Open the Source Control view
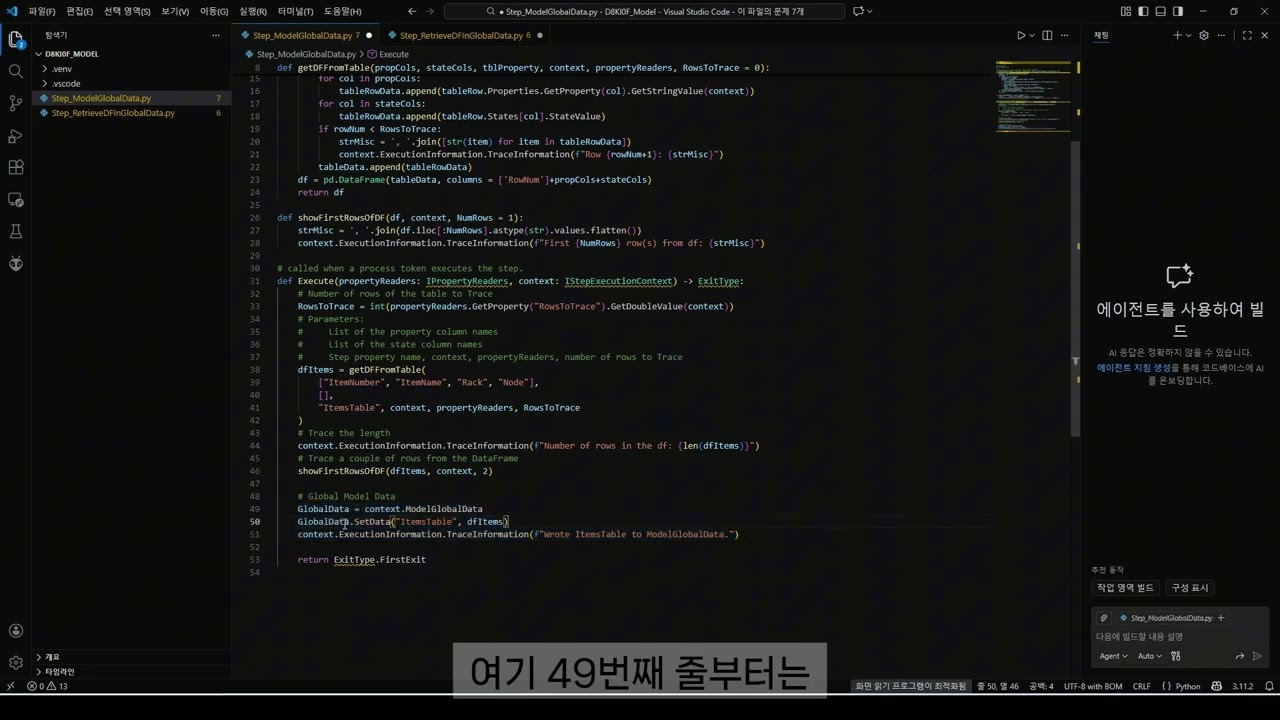 (x=15, y=103)
